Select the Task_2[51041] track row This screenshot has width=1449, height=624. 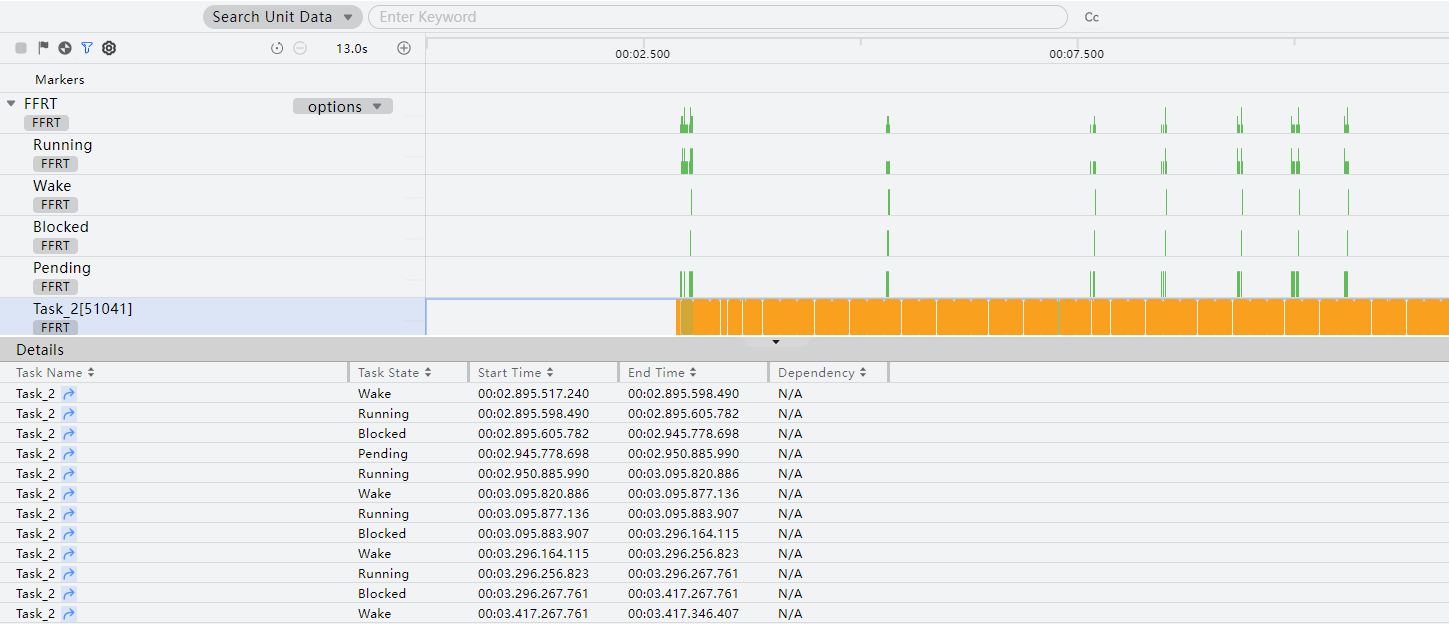(212, 317)
